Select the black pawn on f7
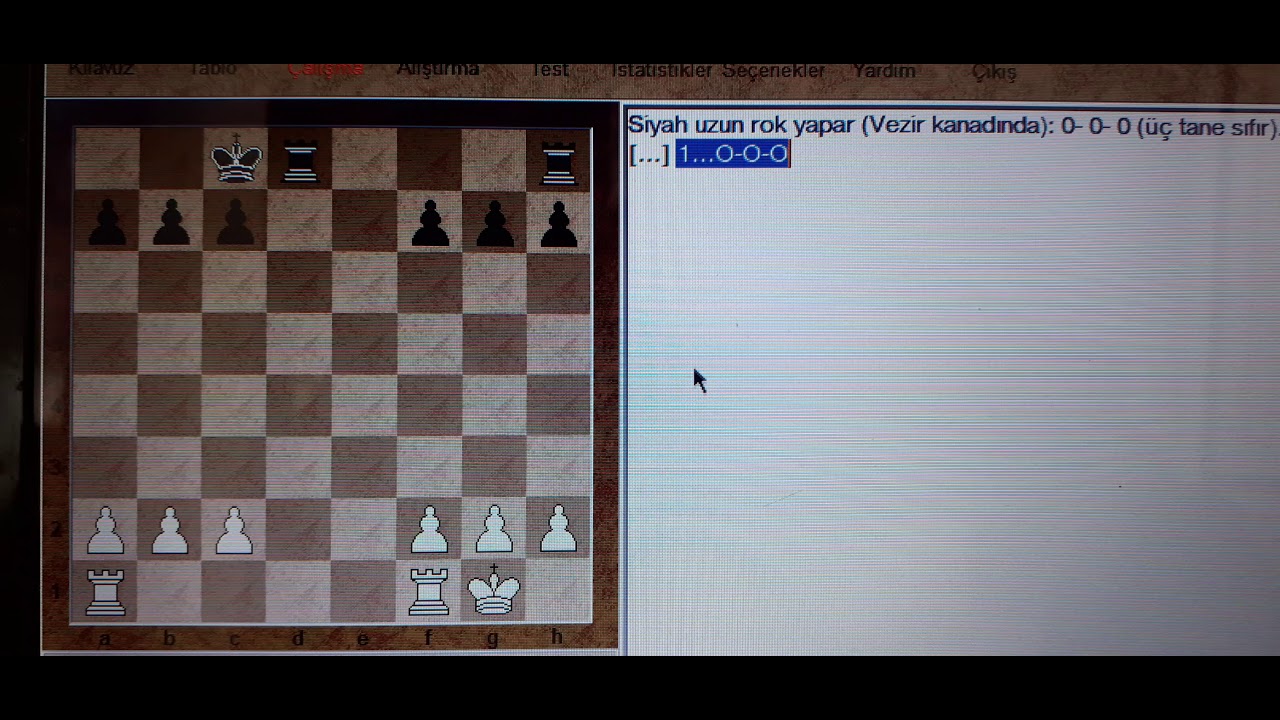 click(x=430, y=222)
